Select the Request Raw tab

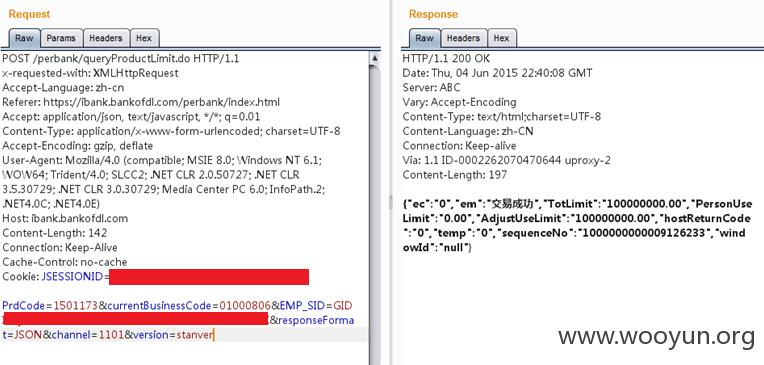24,38
